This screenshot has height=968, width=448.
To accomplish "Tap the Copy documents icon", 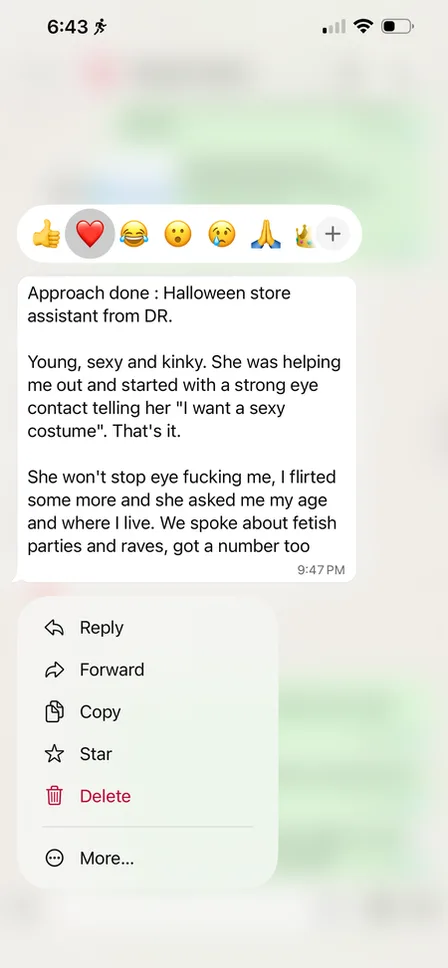I will 55,712.
